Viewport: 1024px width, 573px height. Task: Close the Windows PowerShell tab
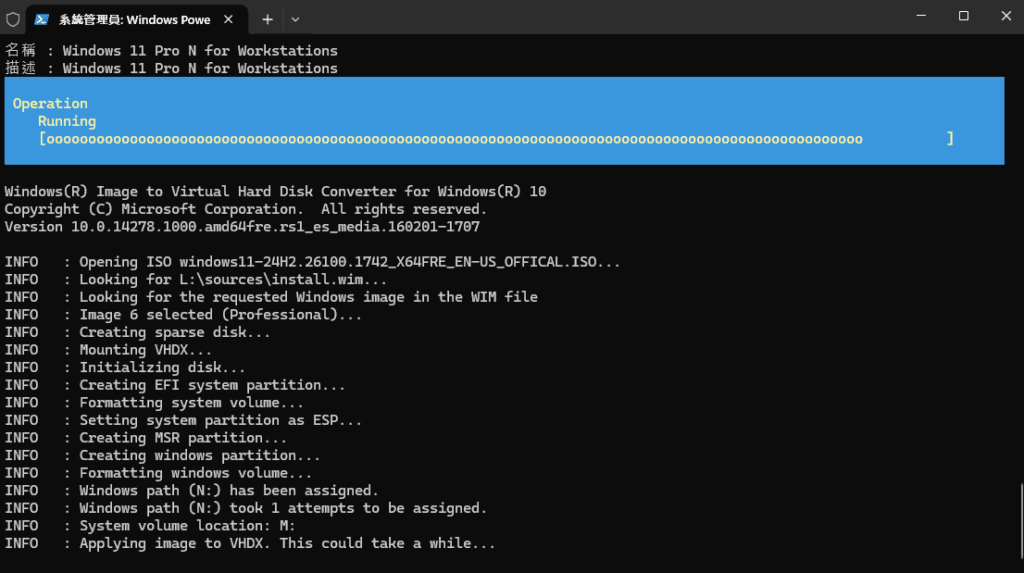pos(228,19)
